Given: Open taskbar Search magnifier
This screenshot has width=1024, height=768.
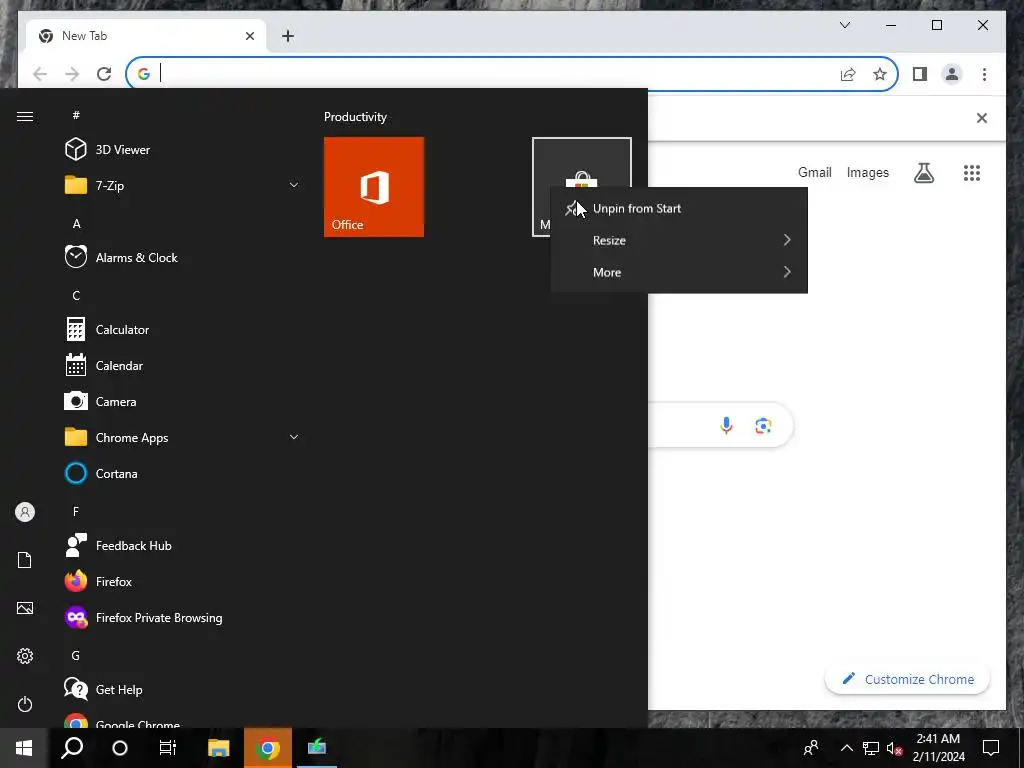Looking at the screenshot, I should [72, 748].
